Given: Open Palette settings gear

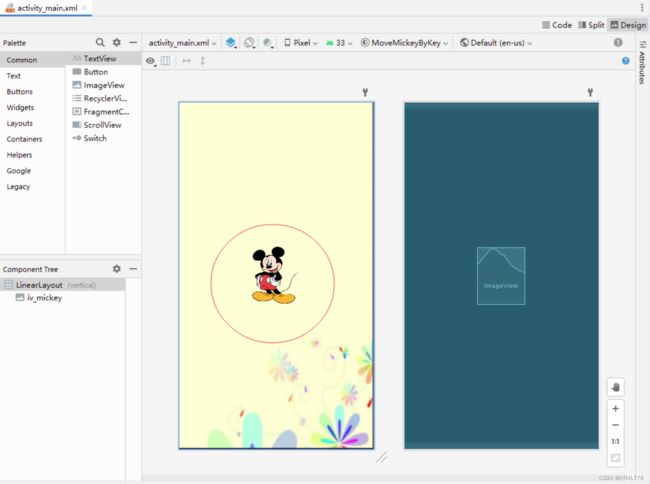Looking at the screenshot, I should [117, 42].
